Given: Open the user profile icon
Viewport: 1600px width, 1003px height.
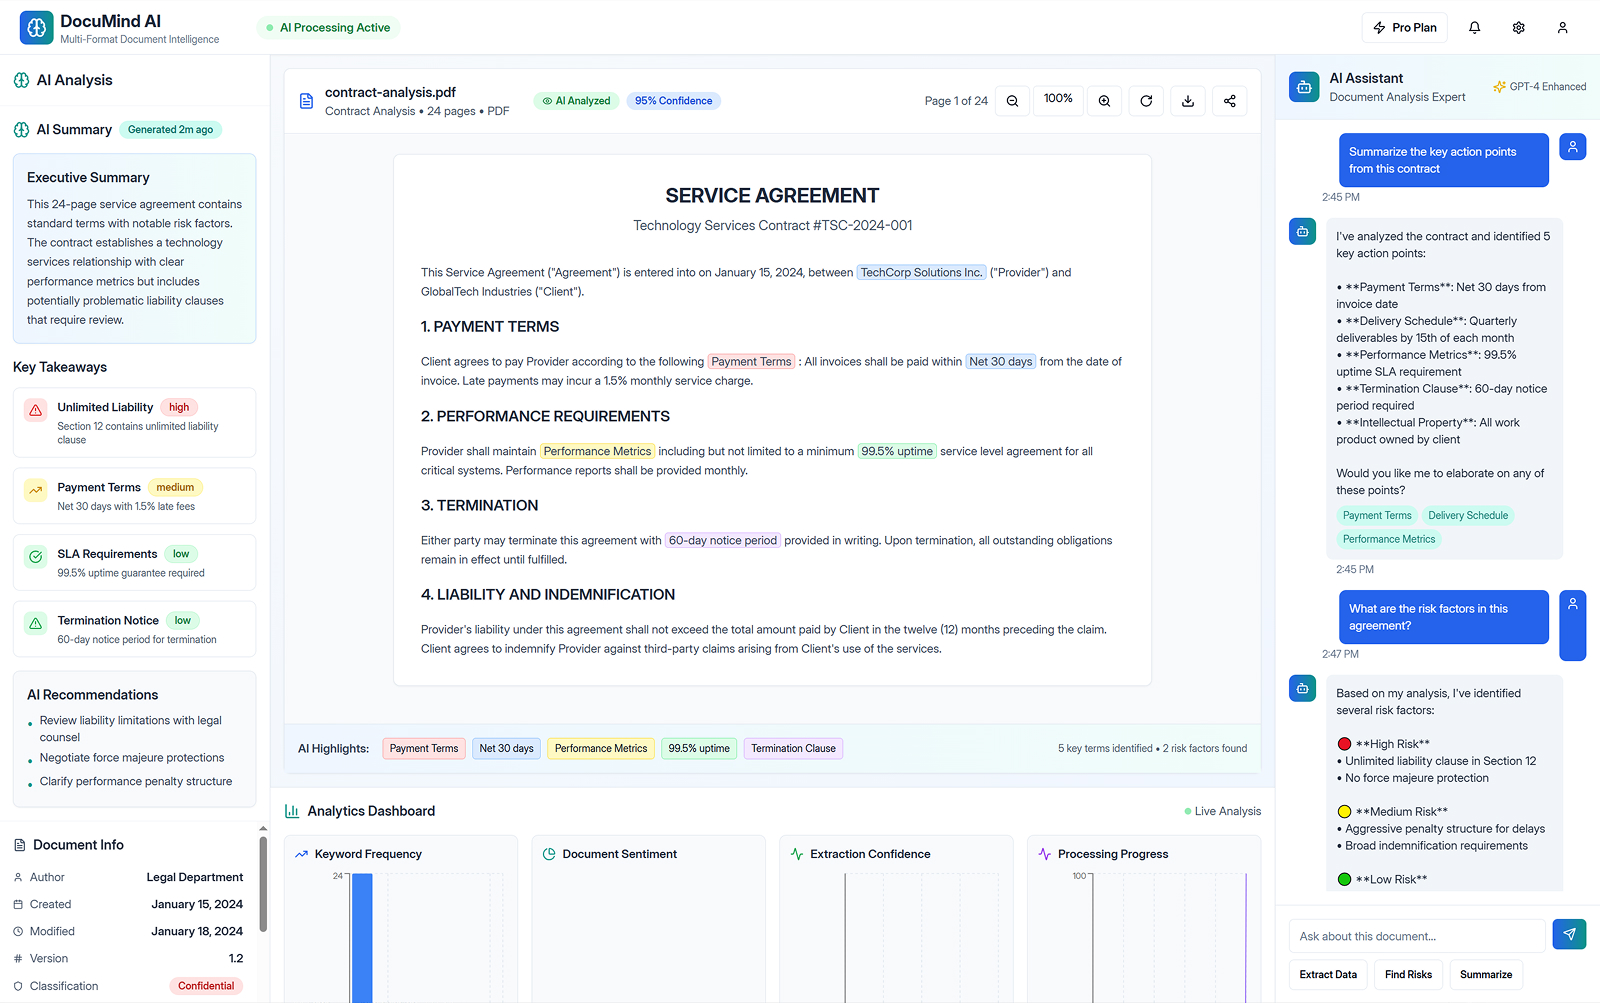Looking at the screenshot, I should coord(1562,28).
